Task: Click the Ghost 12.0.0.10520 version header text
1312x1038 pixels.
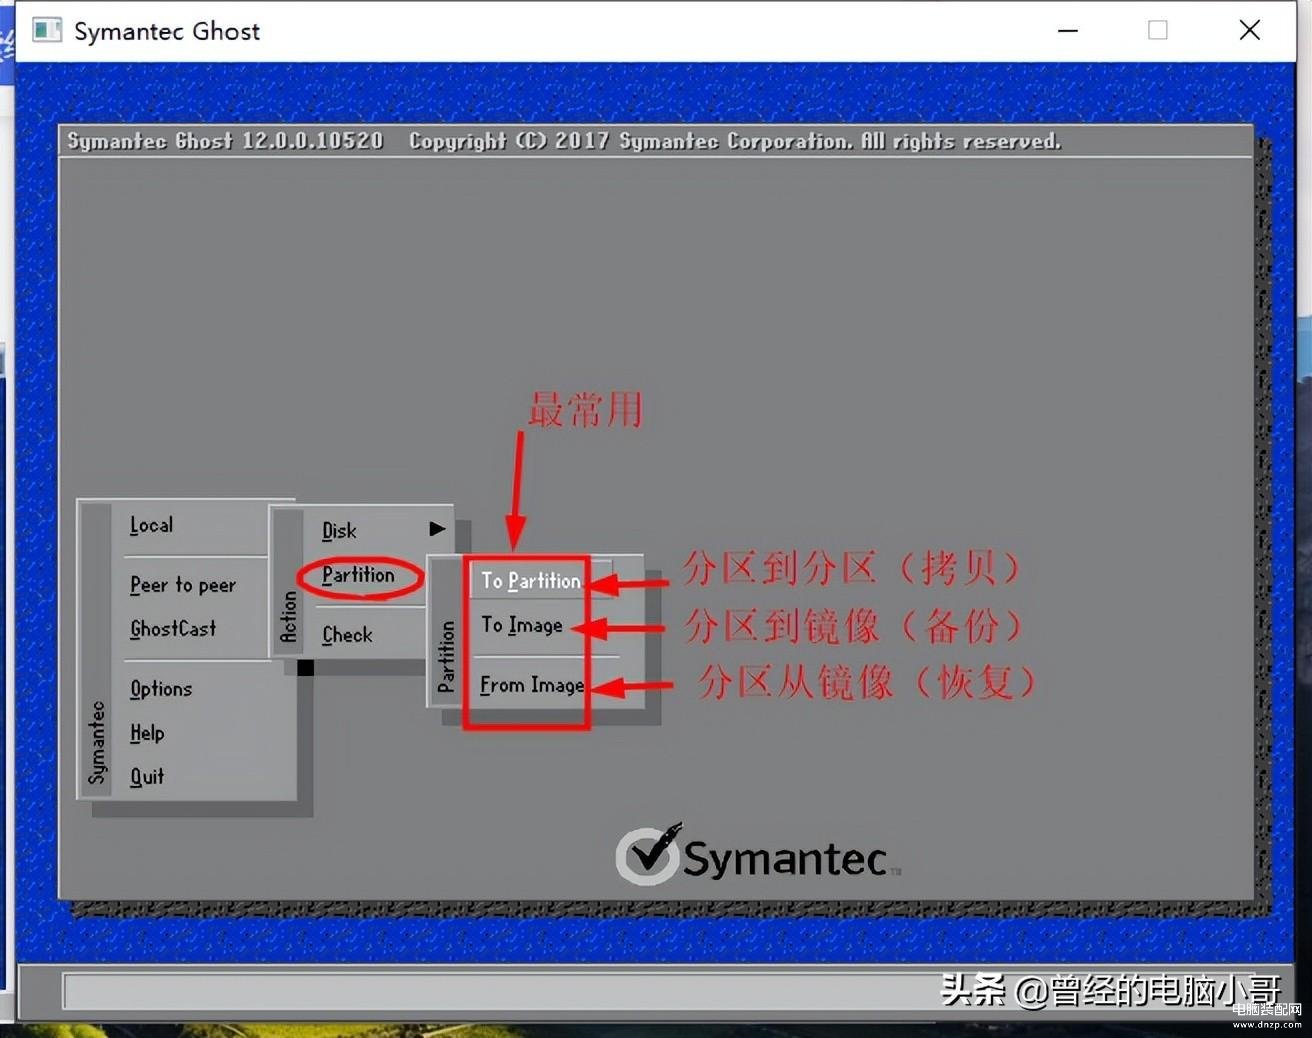Action: coord(225,141)
